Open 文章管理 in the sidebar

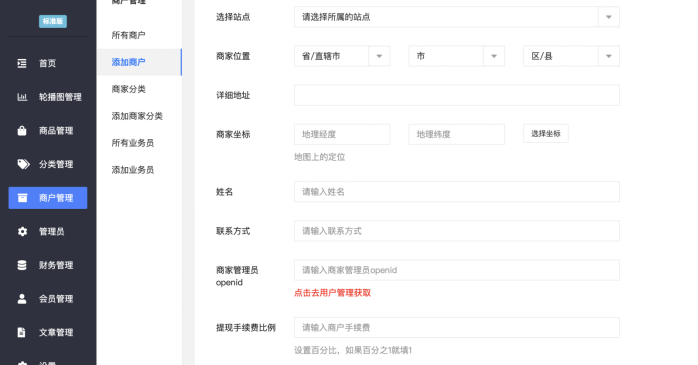(48, 332)
